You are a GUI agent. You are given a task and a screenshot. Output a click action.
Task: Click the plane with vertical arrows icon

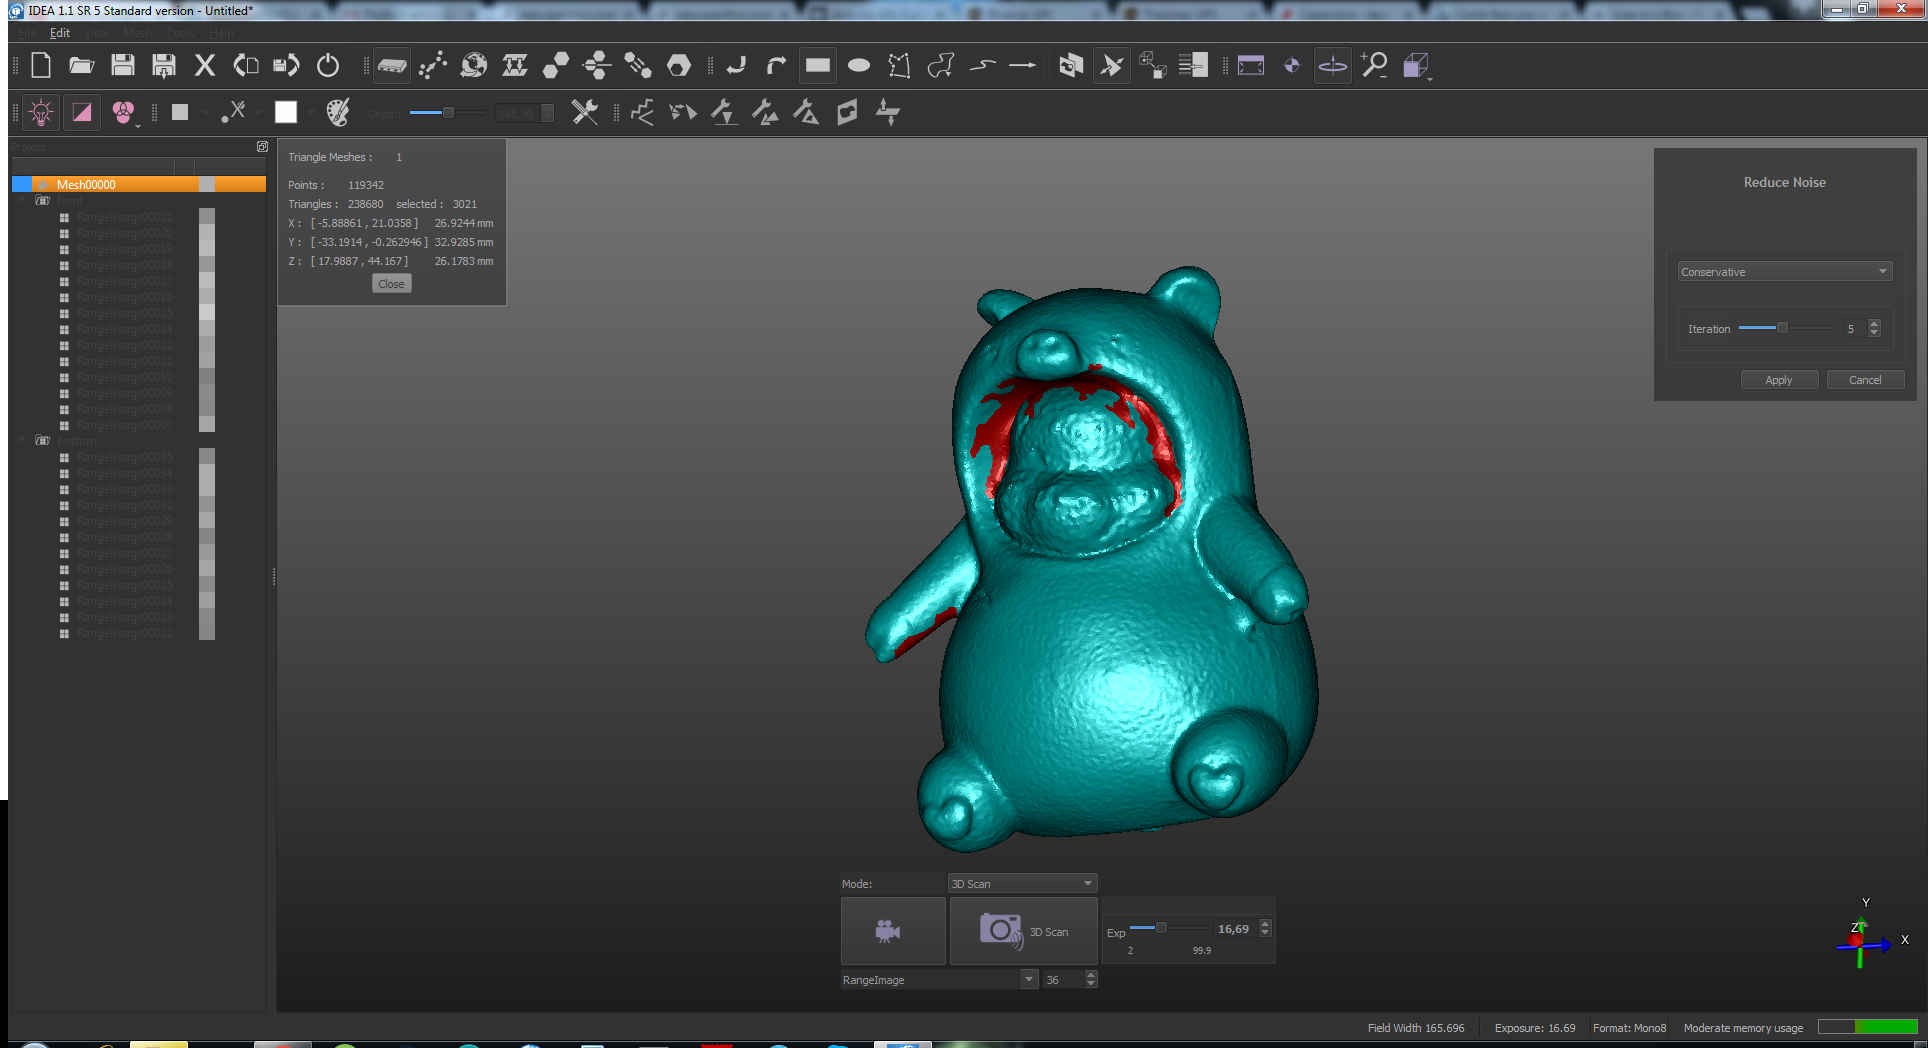point(888,112)
